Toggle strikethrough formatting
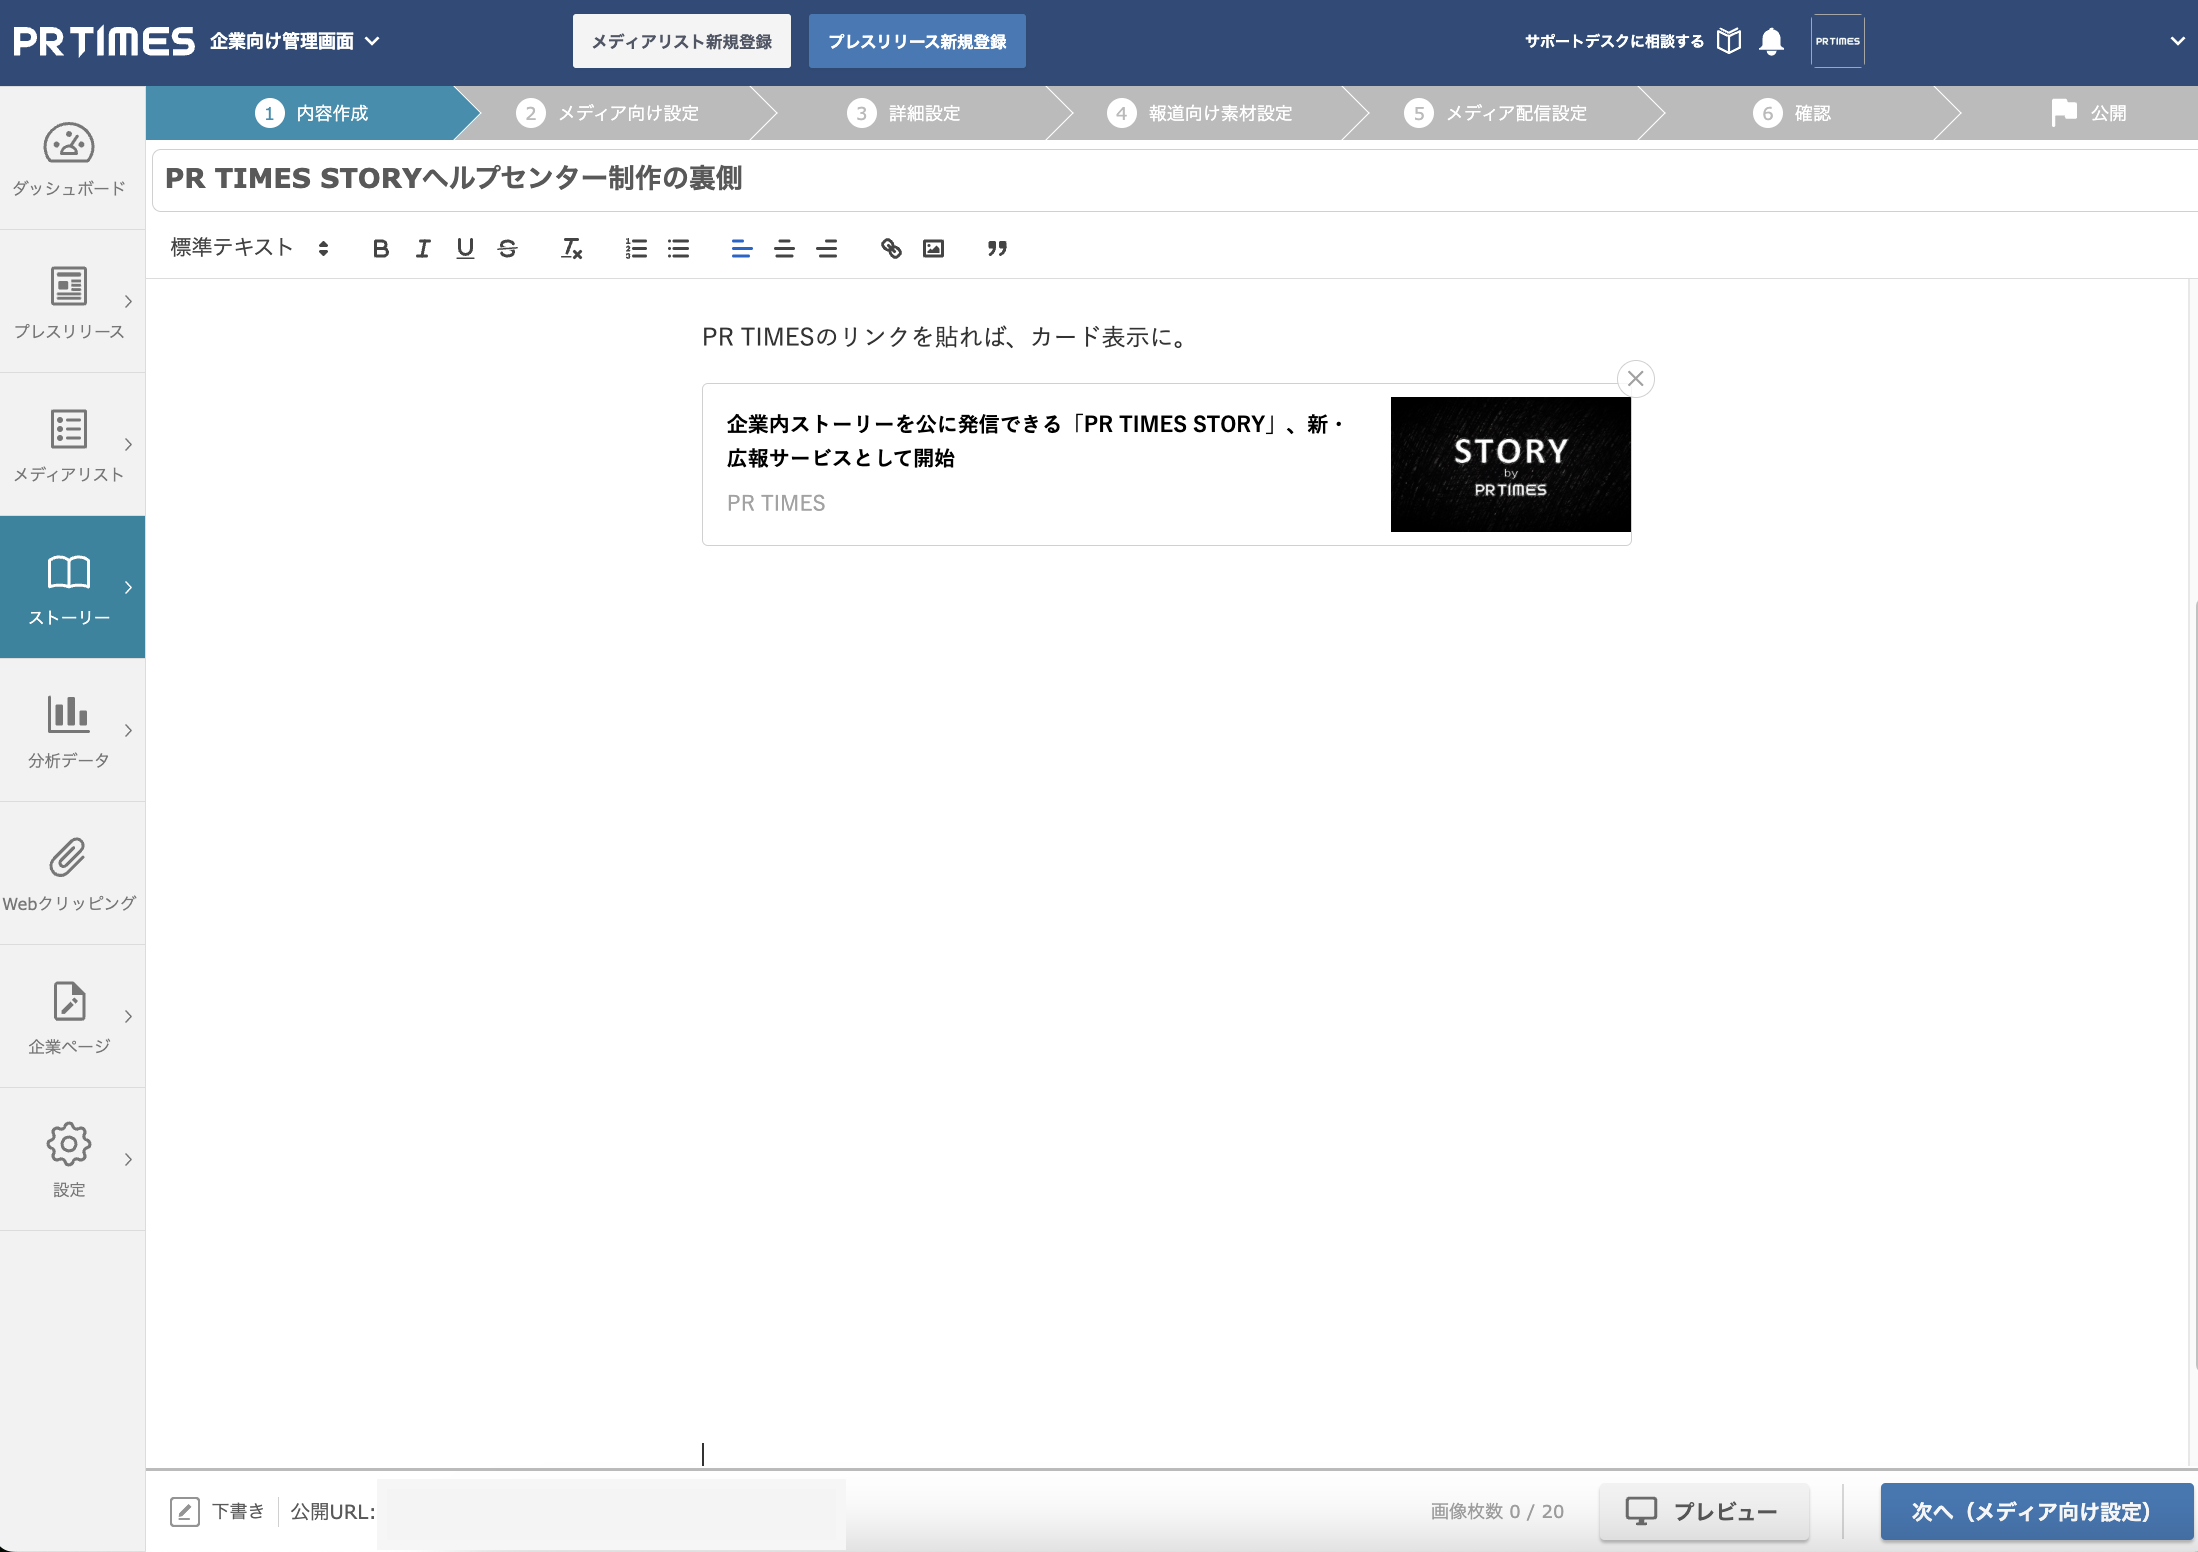The image size is (2198, 1552). (x=508, y=249)
